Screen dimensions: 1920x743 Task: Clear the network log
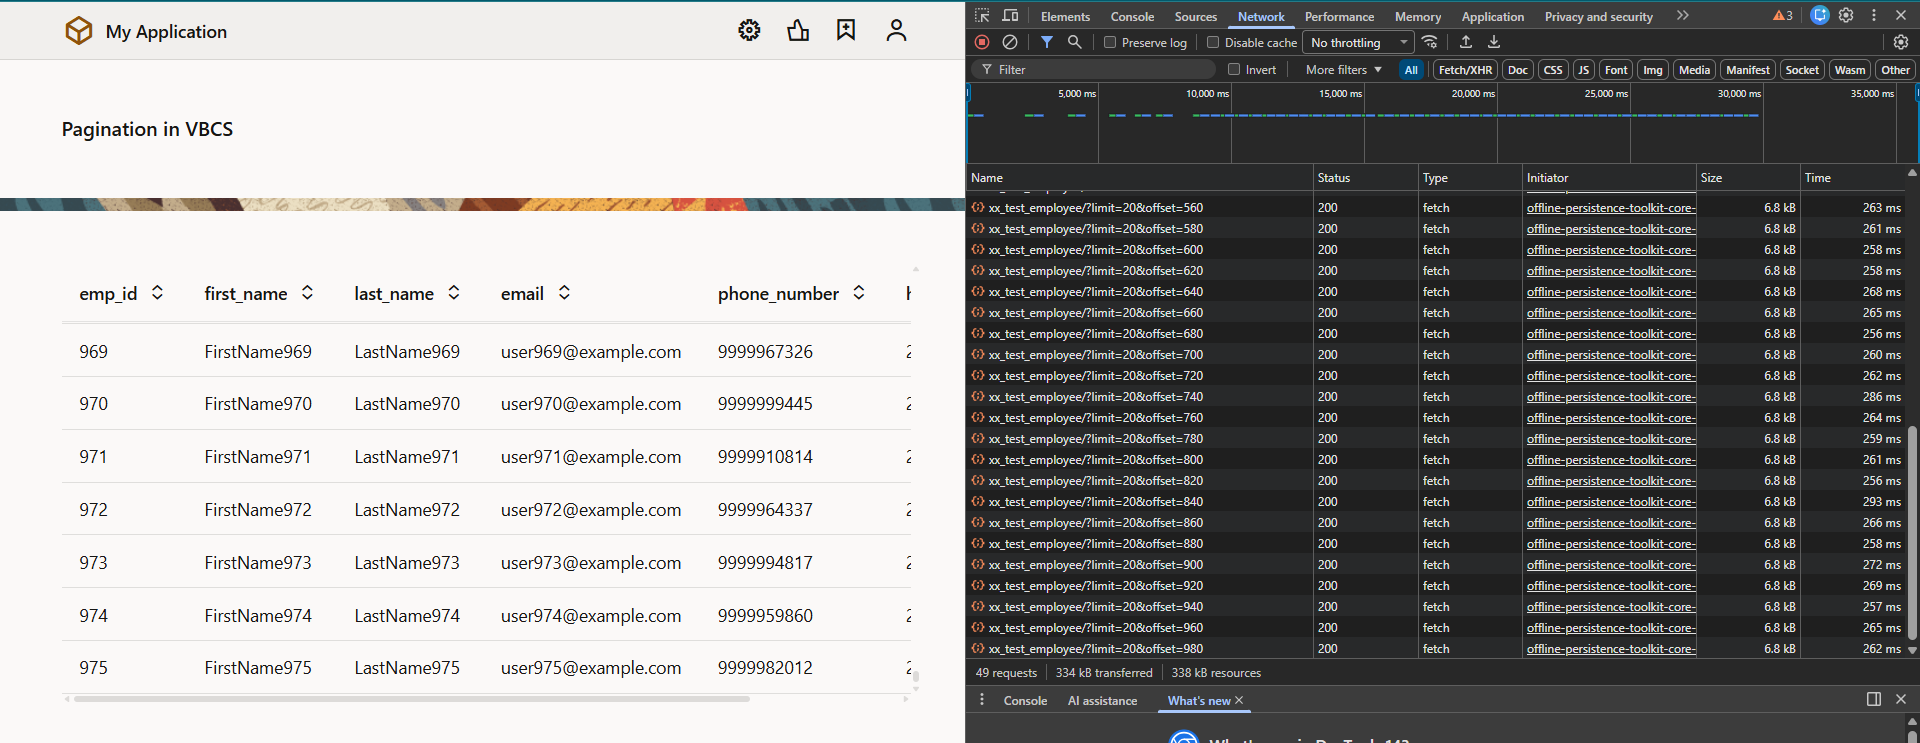click(1010, 42)
